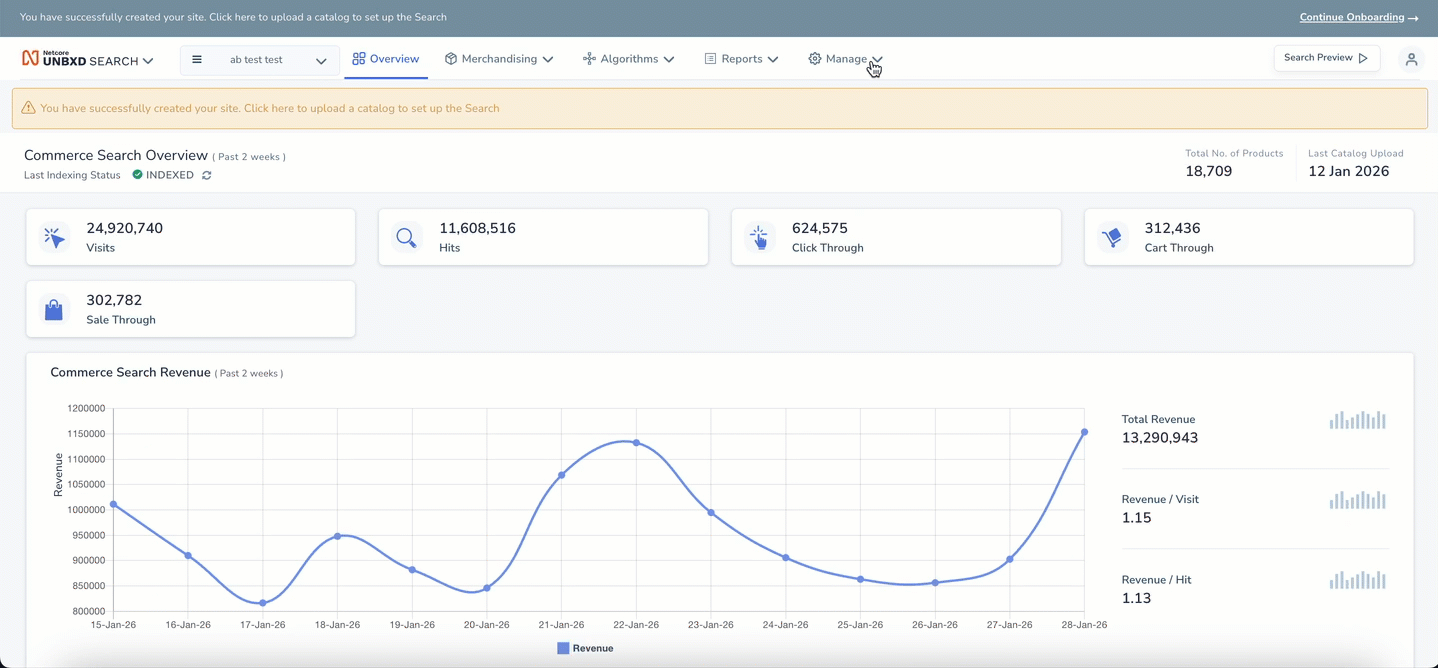Image resolution: width=1438 pixels, height=668 pixels.
Task: Click the 28-Jan-26 data point on chart
Action: (x=1084, y=432)
